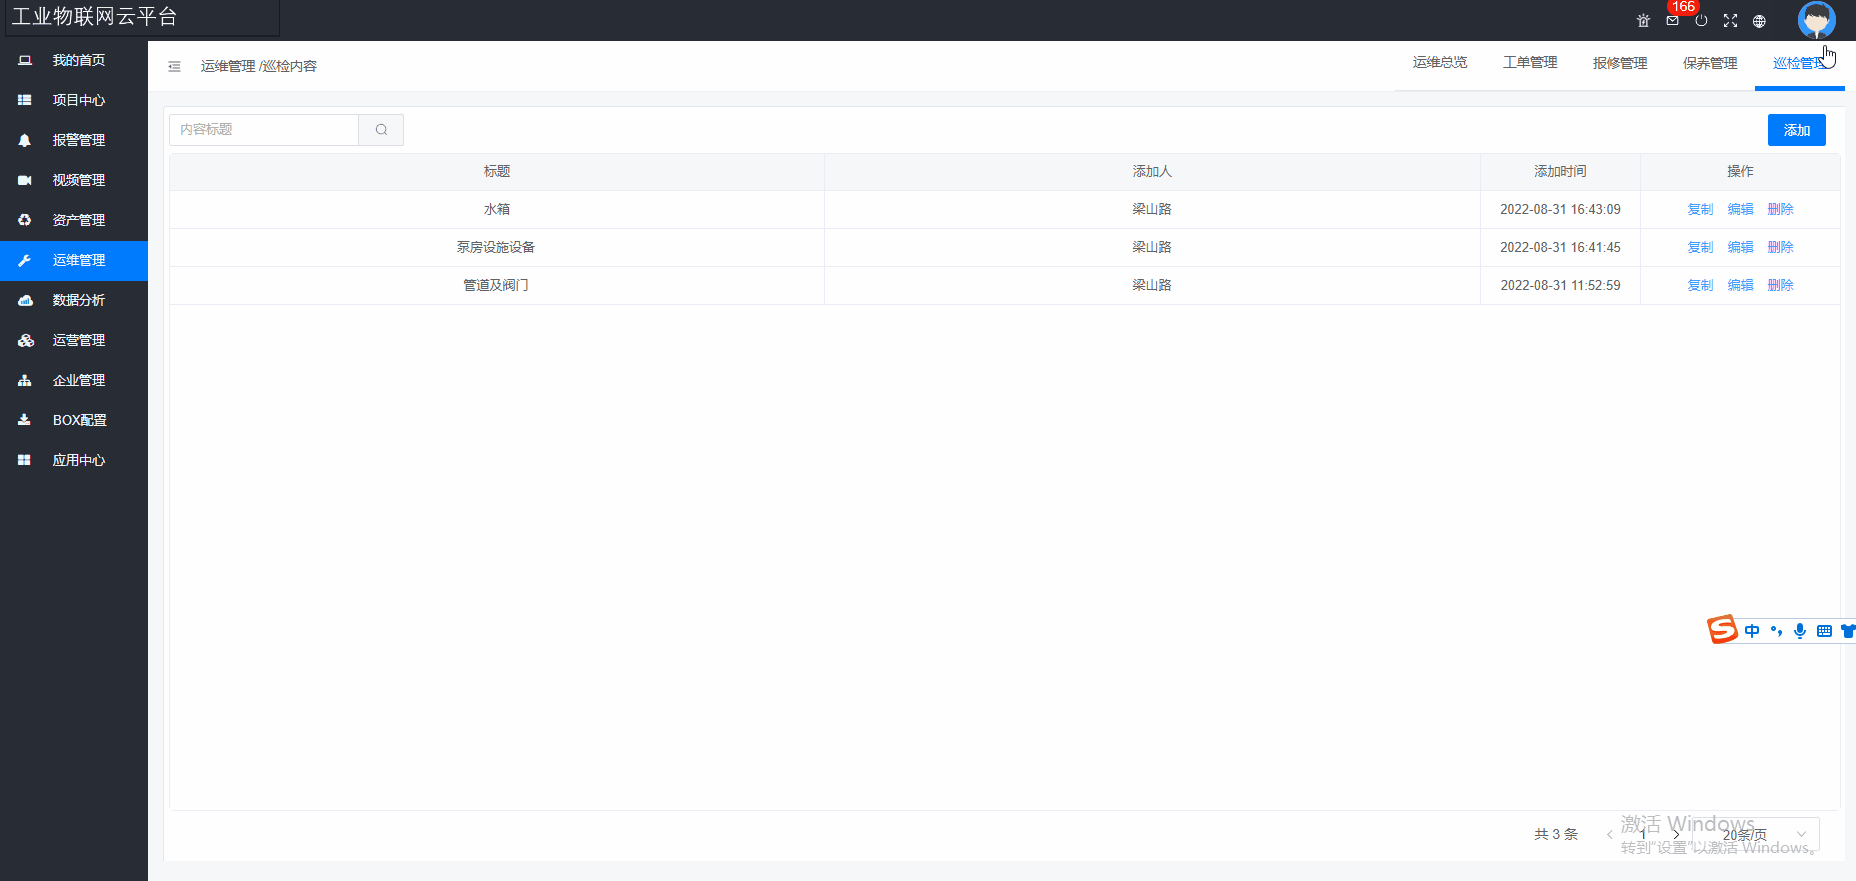Switch to the 报修管理 tab
This screenshot has height=881, width=1856.
point(1620,63)
